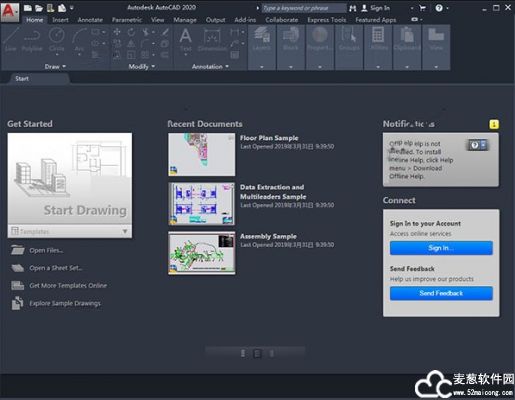Image resolution: width=515 pixels, height=400 pixels.
Task: Expand the Help menu dropdown arrow
Action: [448, 8]
